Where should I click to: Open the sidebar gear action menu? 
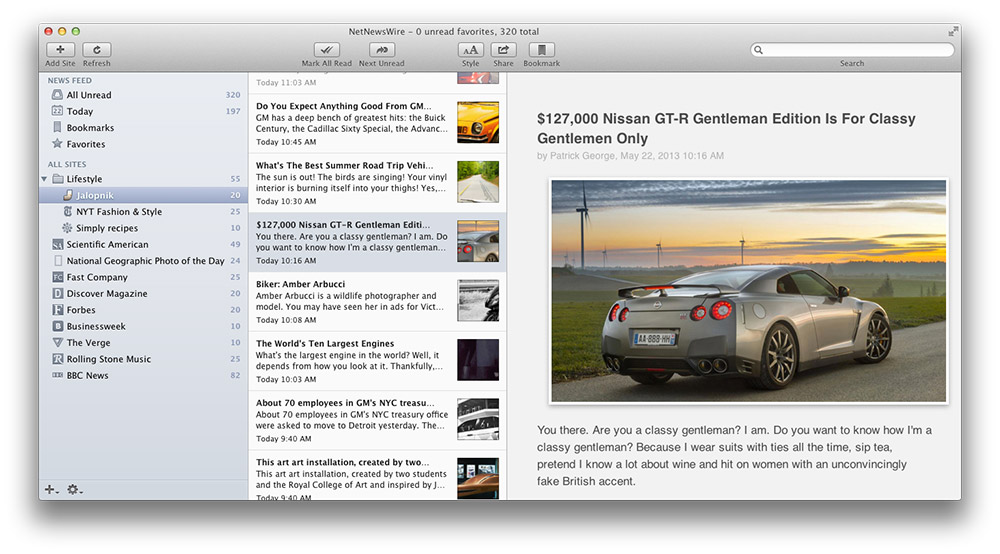pyautogui.click(x=75, y=490)
